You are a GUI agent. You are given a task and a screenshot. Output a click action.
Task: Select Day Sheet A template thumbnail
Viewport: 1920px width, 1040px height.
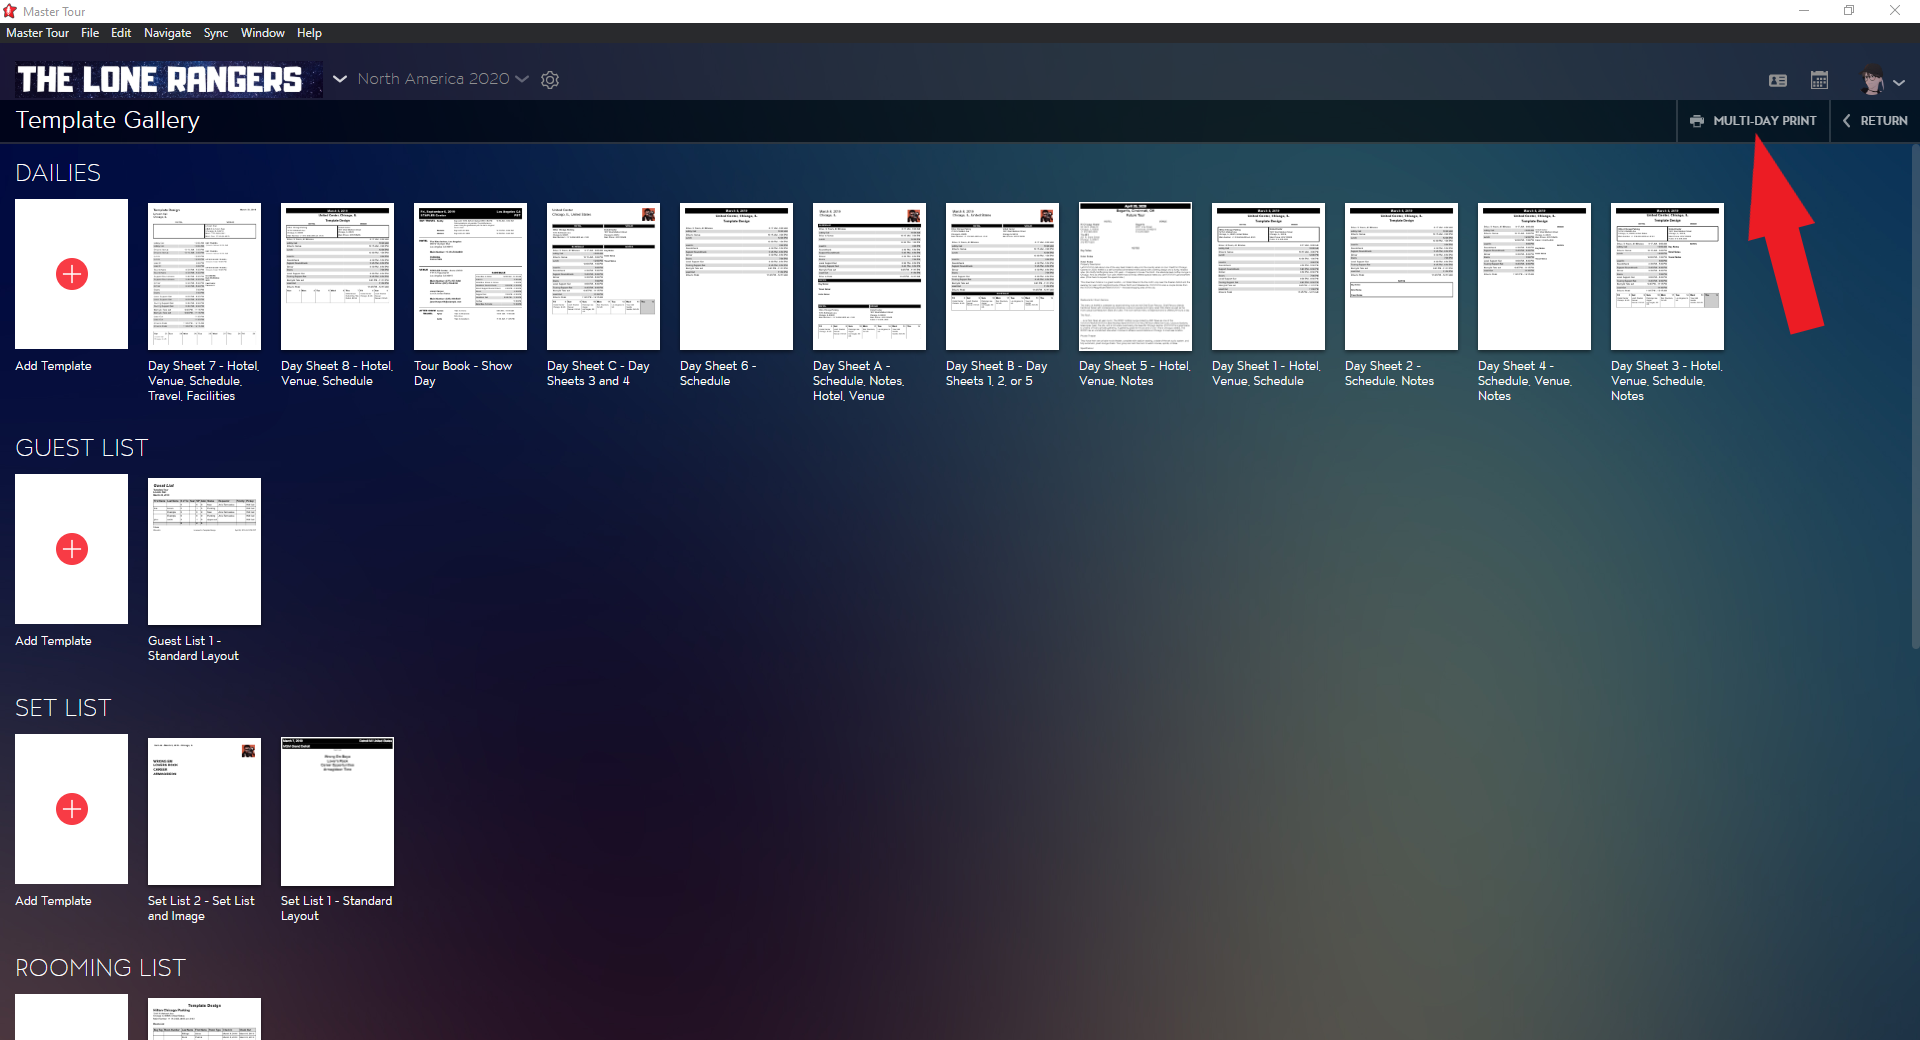pos(869,276)
